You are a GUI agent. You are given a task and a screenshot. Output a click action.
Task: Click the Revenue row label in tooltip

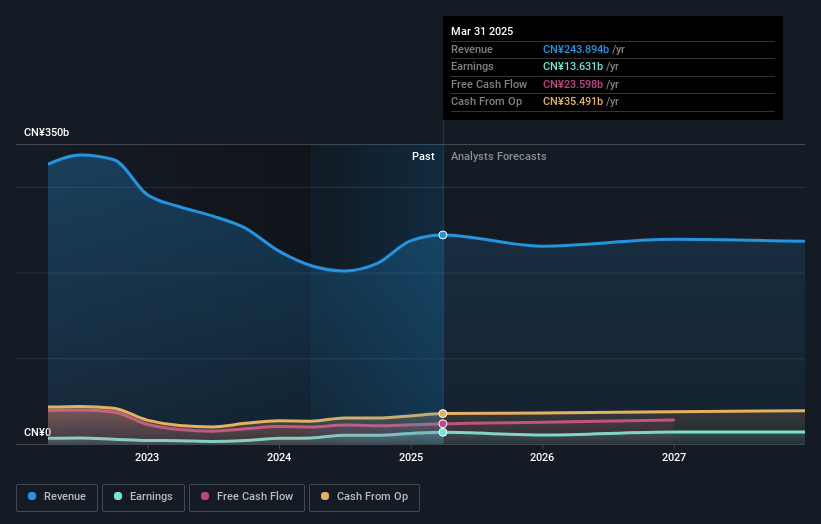tap(472, 49)
